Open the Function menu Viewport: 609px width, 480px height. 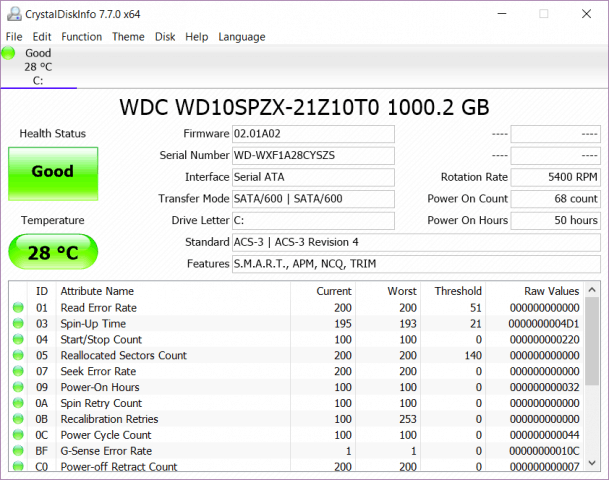tap(82, 37)
